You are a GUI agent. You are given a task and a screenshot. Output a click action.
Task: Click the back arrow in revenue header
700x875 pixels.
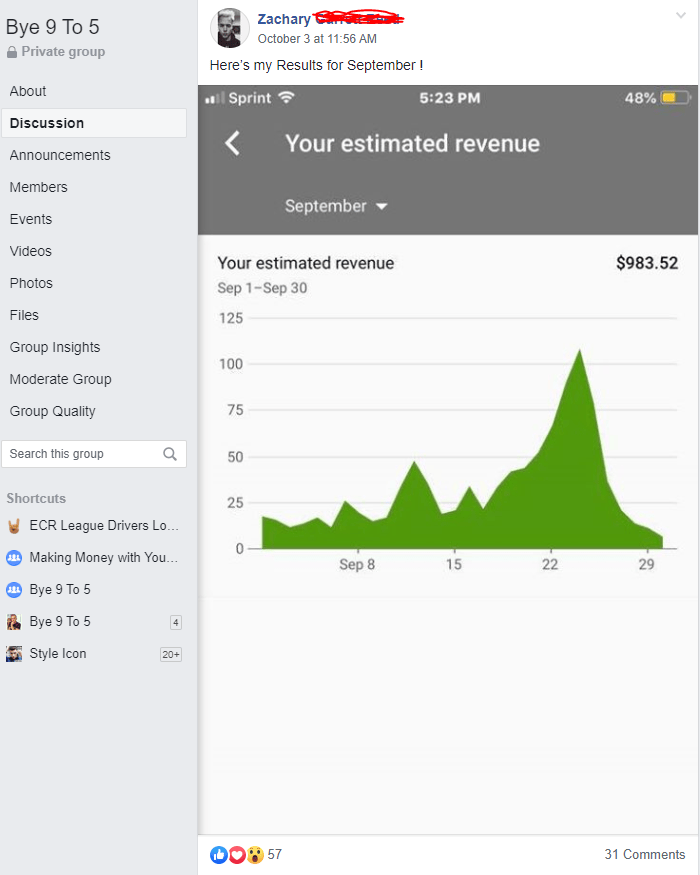tap(232, 143)
